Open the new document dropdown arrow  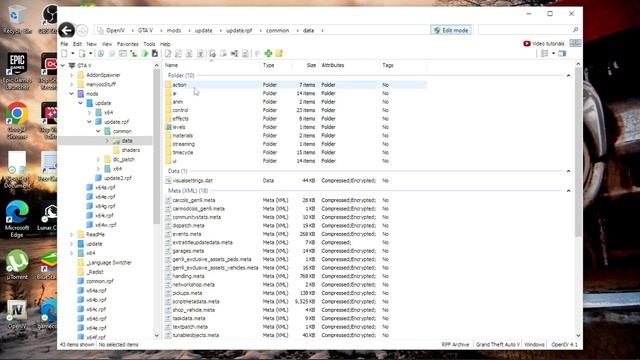tap(73, 53)
